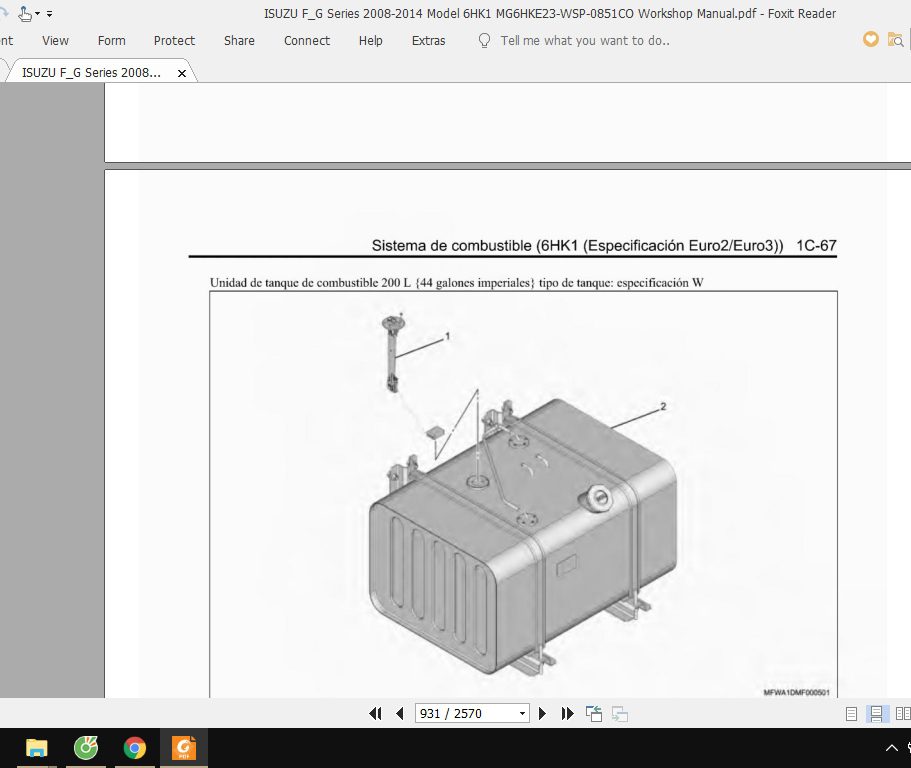Click 'Unidad de tanque de combustible' caption
The width and height of the screenshot is (911, 768).
click(457, 283)
